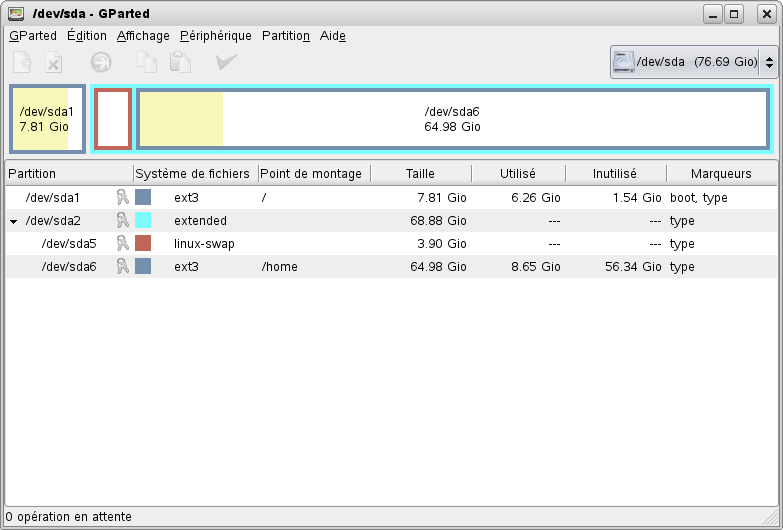This screenshot has height=530, width=783.
Task: Click the 0 opération en attente status text
Action: [x=69, y=517]
